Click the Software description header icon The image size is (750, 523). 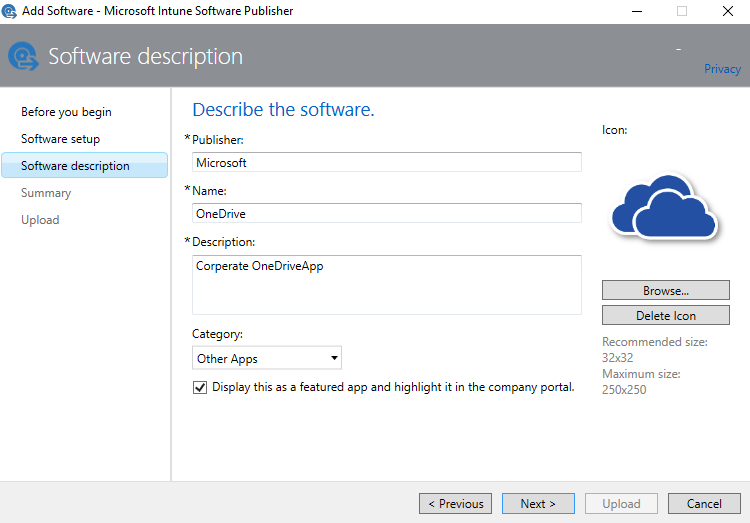[x=23, y=56]
